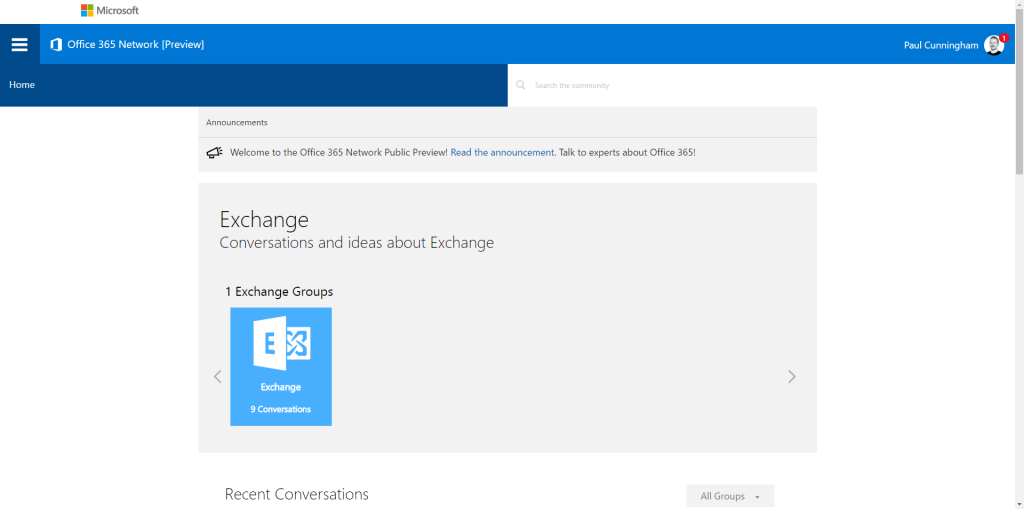1024x509 pixels.
Task: Click the megaphone announcement icon
Action: 215,152
